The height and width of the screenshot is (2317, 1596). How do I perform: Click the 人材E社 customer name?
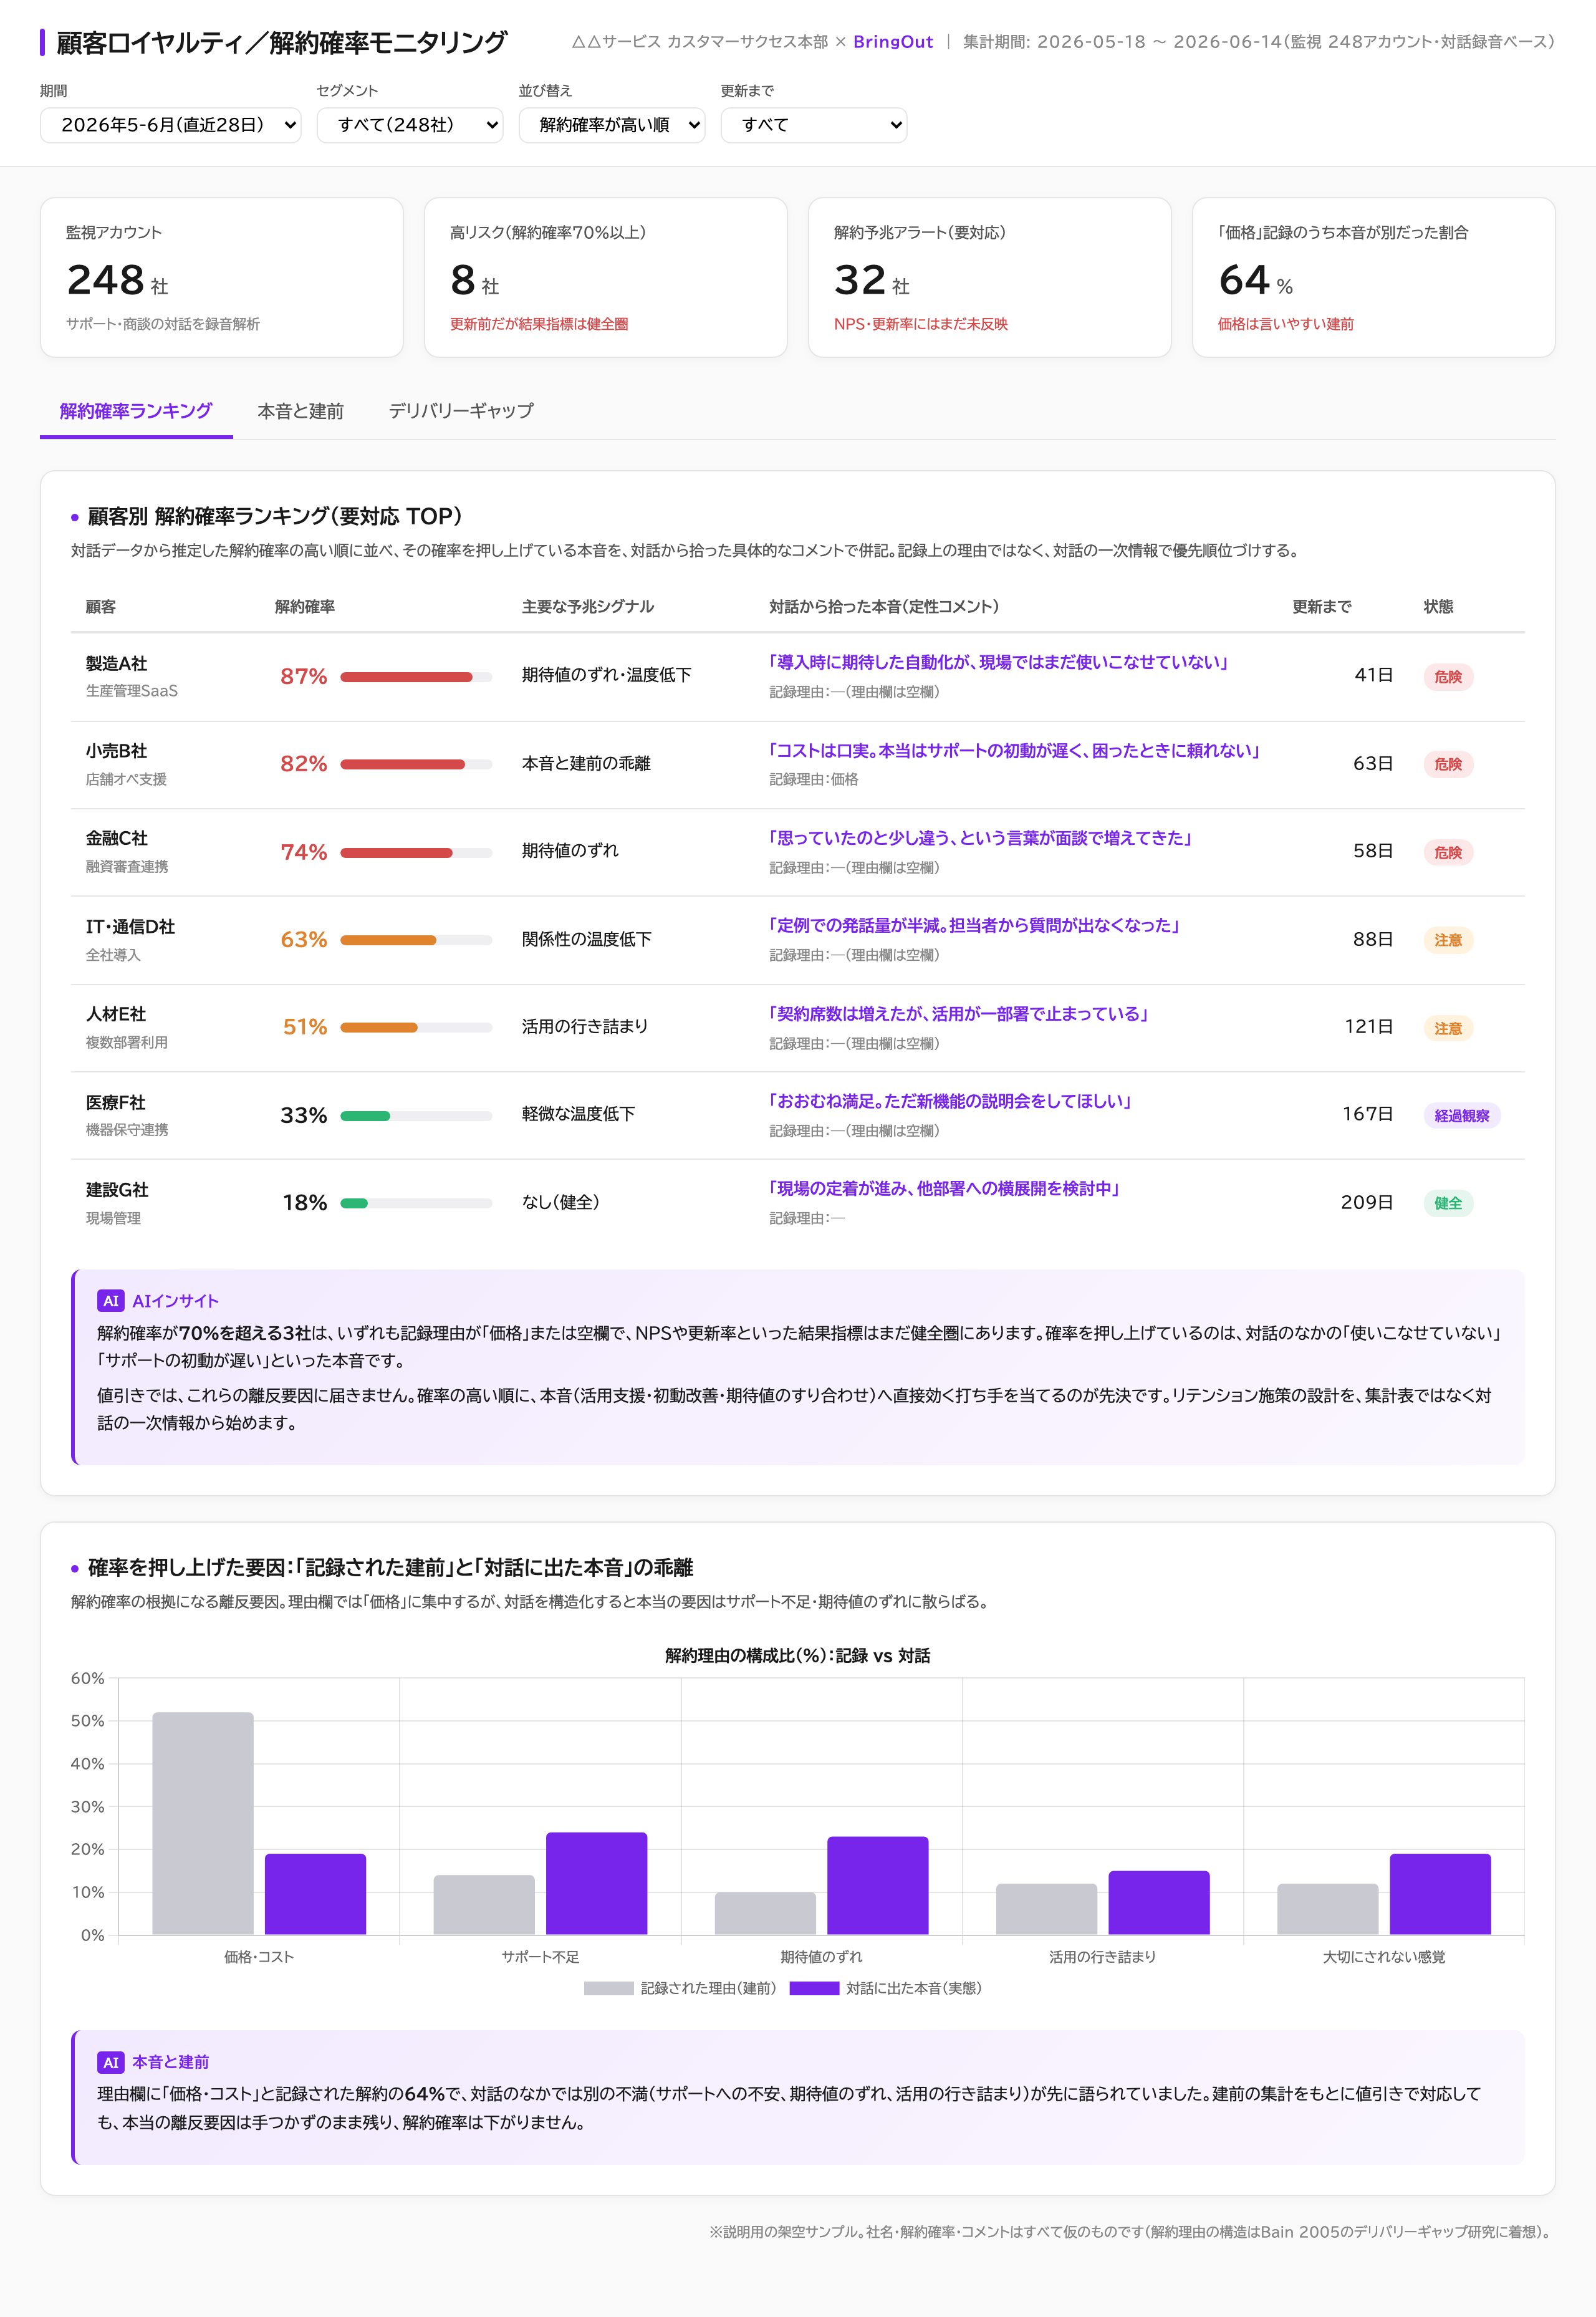click(116, 1014)
